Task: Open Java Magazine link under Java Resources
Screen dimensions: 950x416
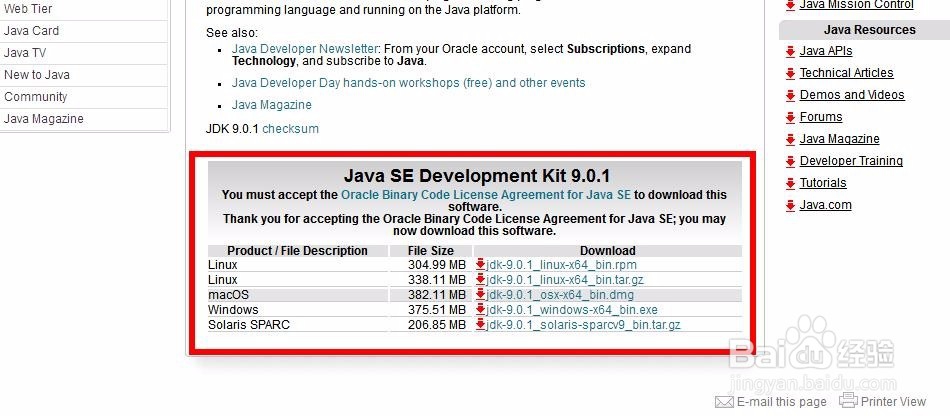Action: [839, 139]
